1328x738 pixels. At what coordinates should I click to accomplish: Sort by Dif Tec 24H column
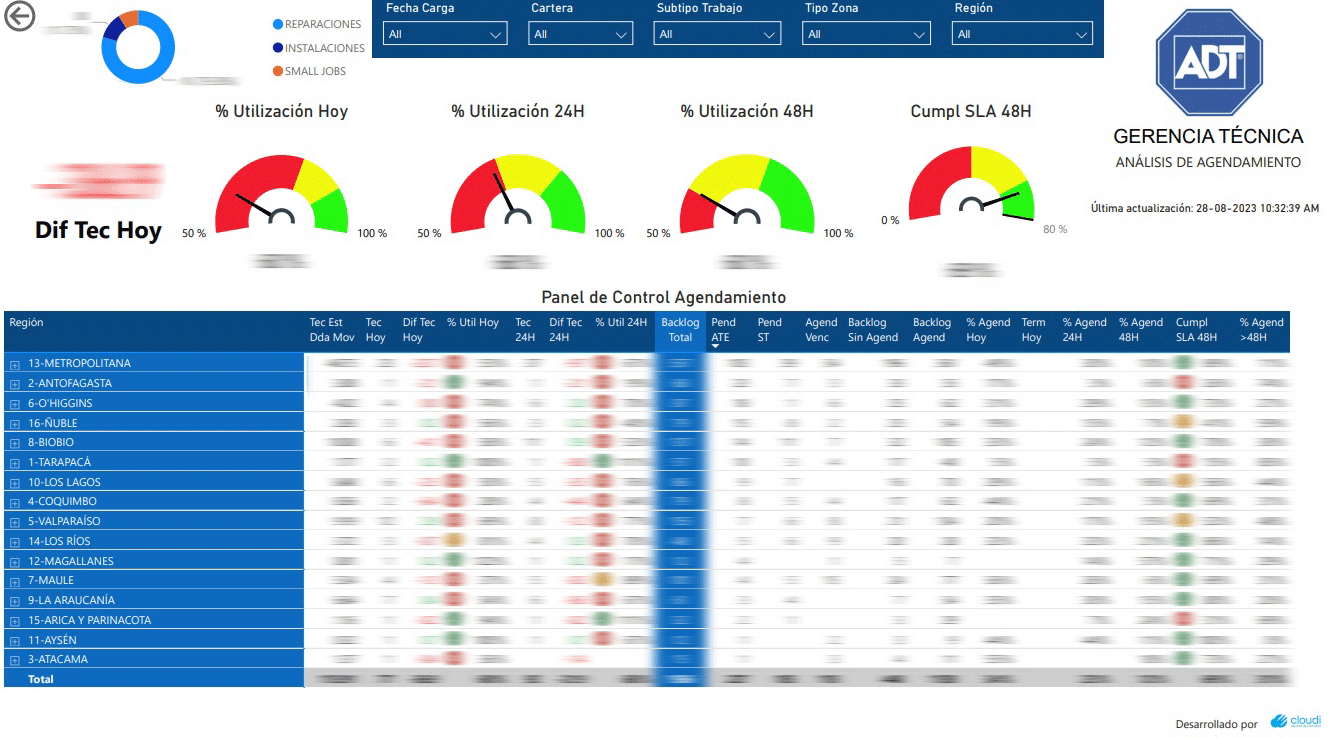pyautogui.click(x=566, y=330)
